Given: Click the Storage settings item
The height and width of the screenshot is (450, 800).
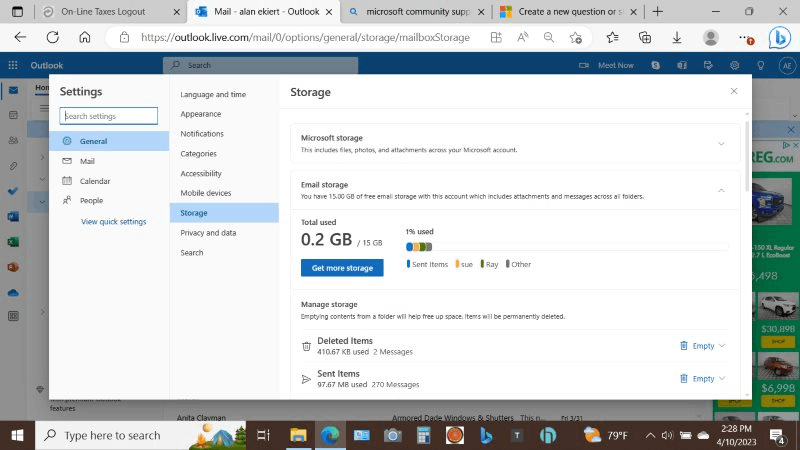Looking at the screenshot, I should click(x=224, y=213).
